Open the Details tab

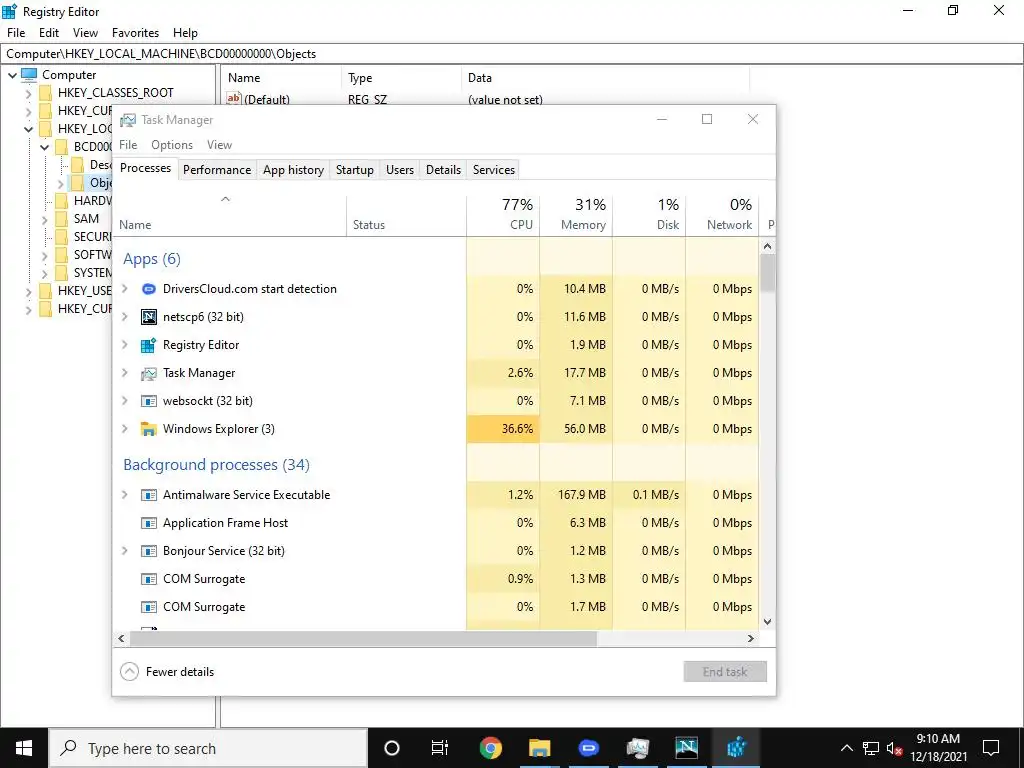[x=443, y=170]
